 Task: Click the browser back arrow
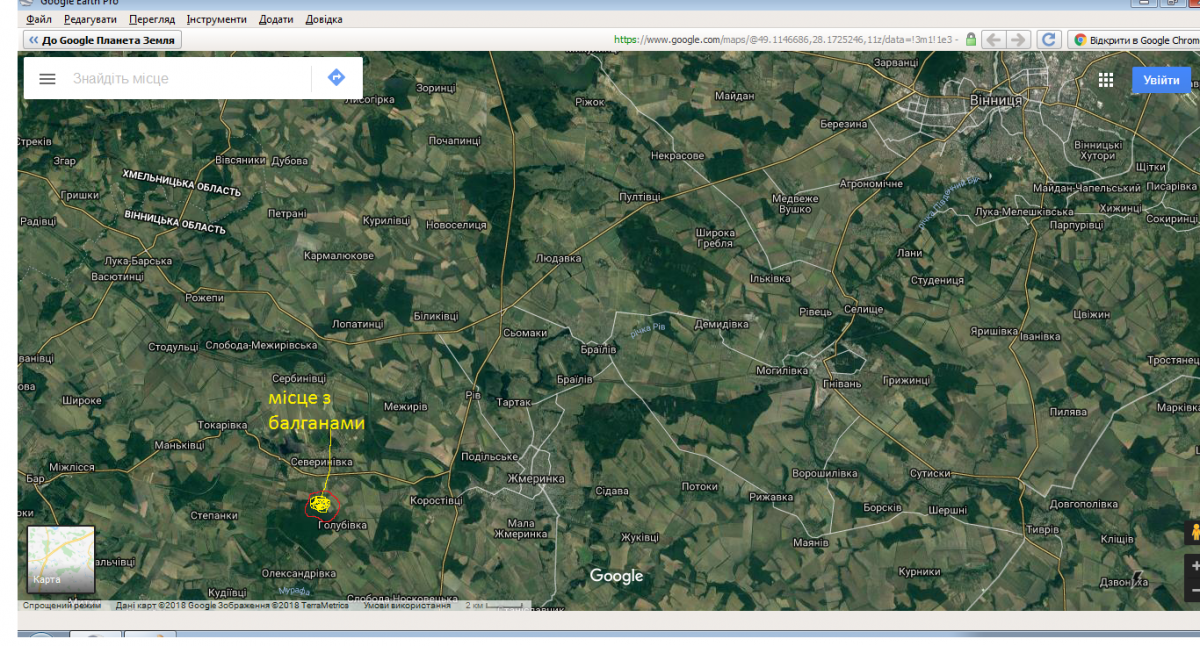993,40
